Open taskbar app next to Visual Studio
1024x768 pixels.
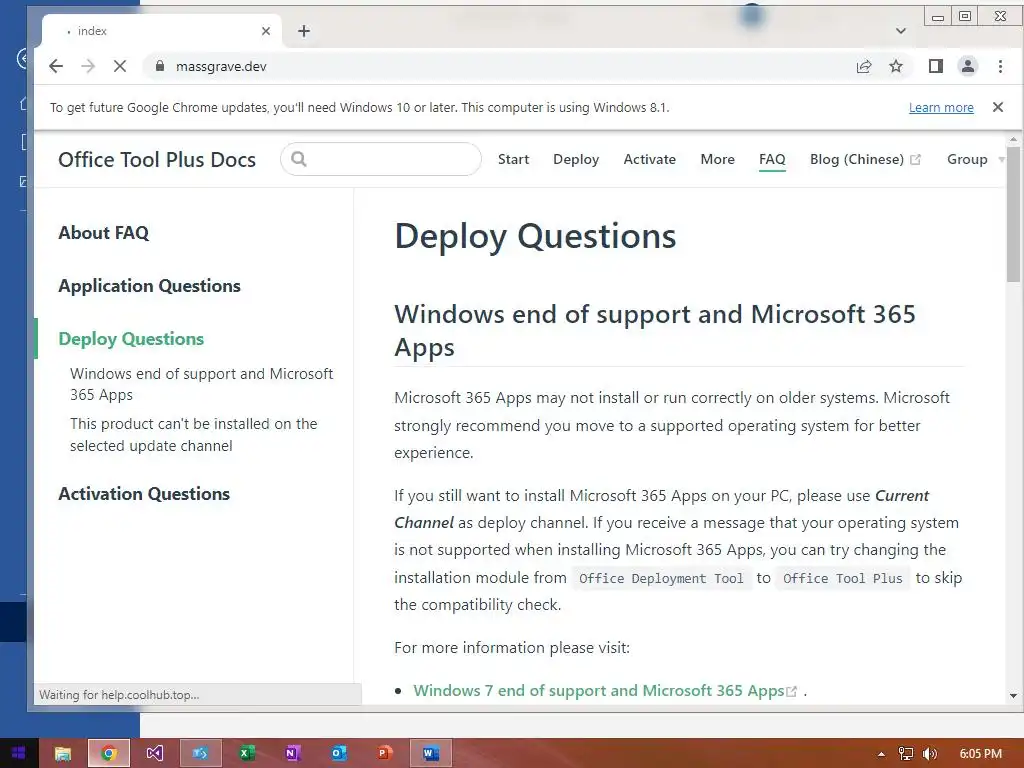click(x=200, y=753)
